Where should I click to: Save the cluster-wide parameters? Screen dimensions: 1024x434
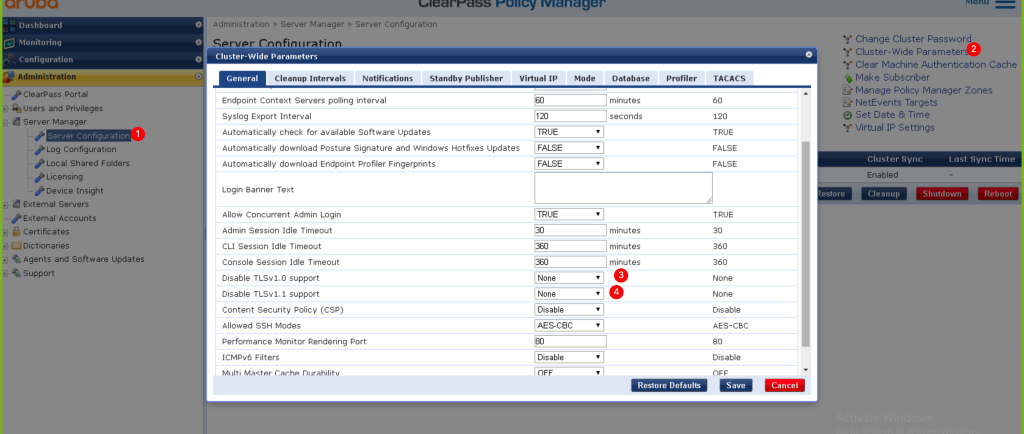pyautogui.click(x=736, y=386)
